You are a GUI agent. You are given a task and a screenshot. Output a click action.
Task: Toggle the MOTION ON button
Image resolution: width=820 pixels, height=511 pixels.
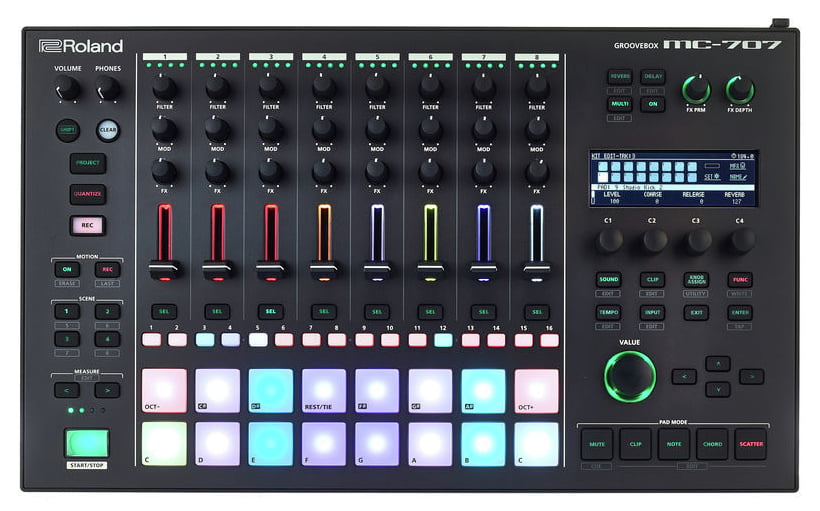click(67, 269)
